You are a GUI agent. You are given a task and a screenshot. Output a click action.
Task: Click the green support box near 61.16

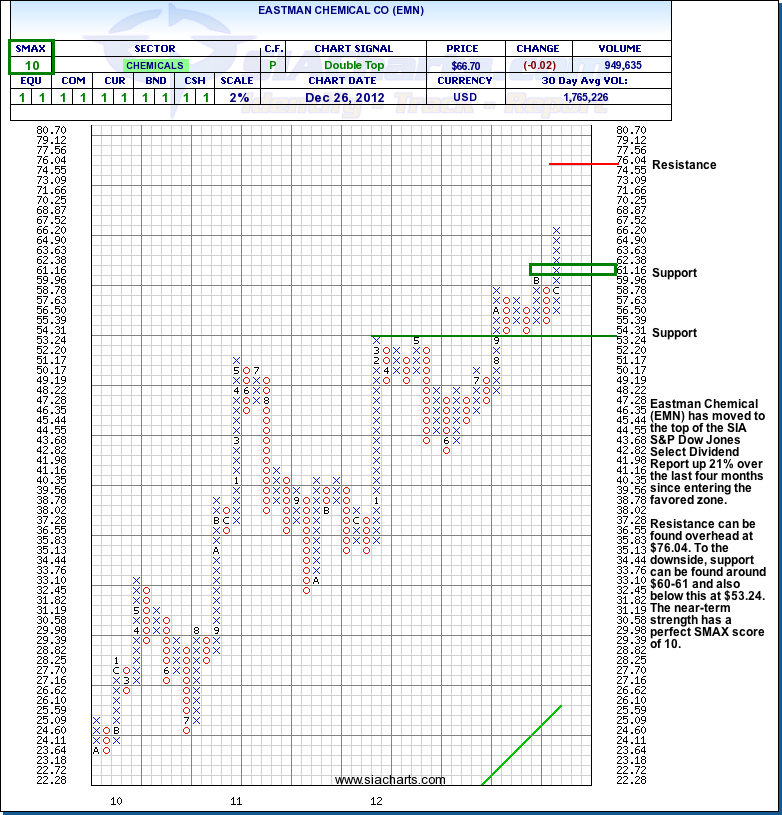coord(572,269)
